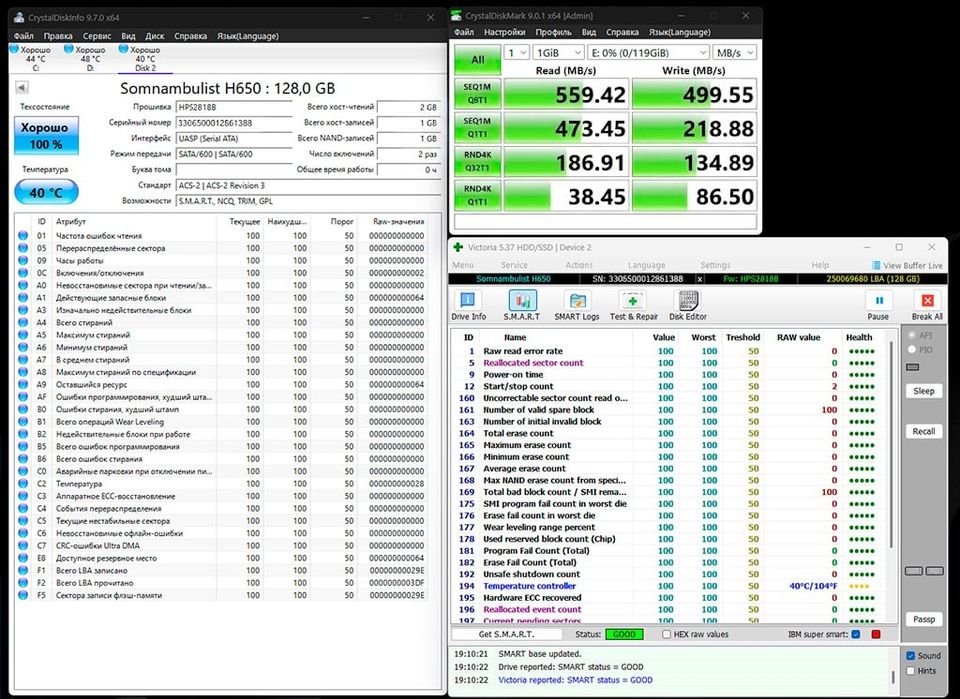The image size is (960, 699).
Task: Click SEQ1M Q8T1 read result 559.42
Action: coord(564,94)
